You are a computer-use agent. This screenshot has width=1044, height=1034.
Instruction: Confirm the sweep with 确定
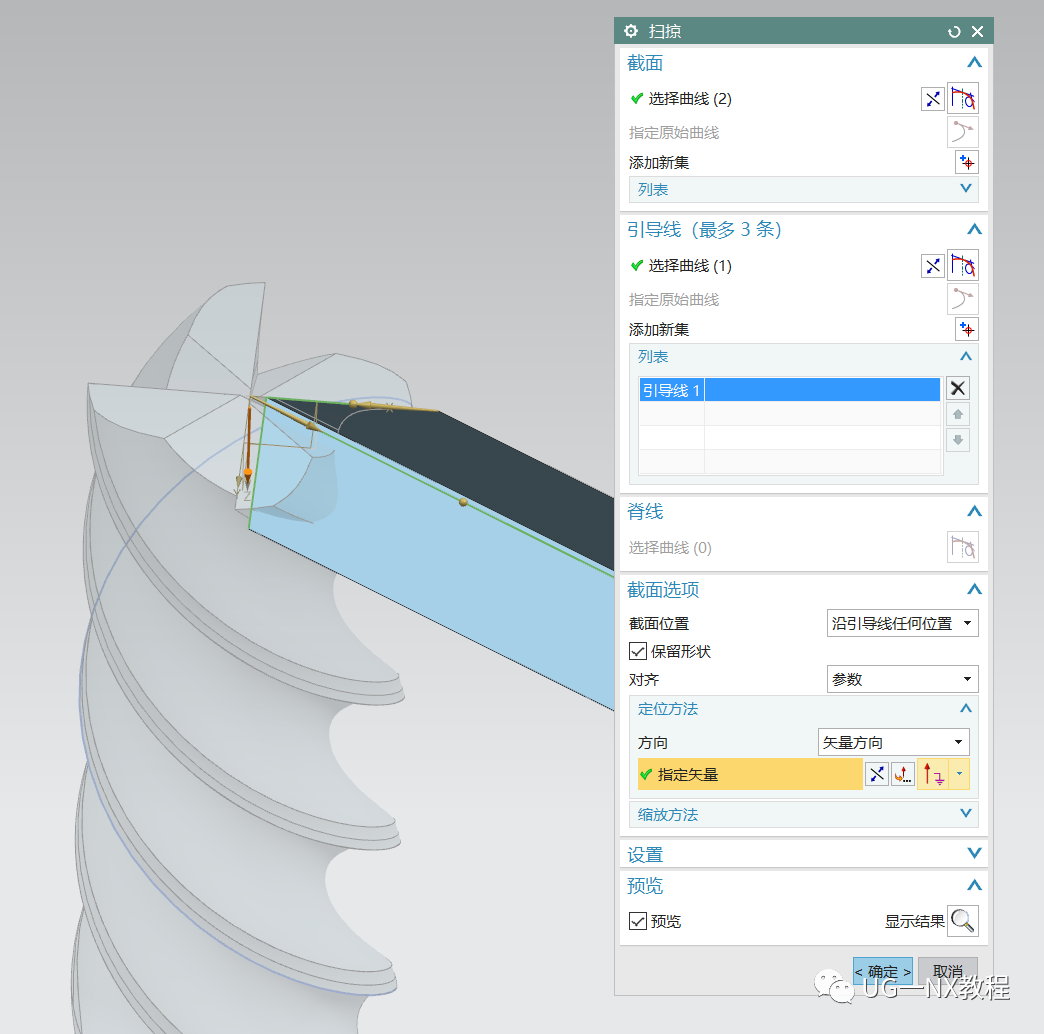(x=882, y=971)
